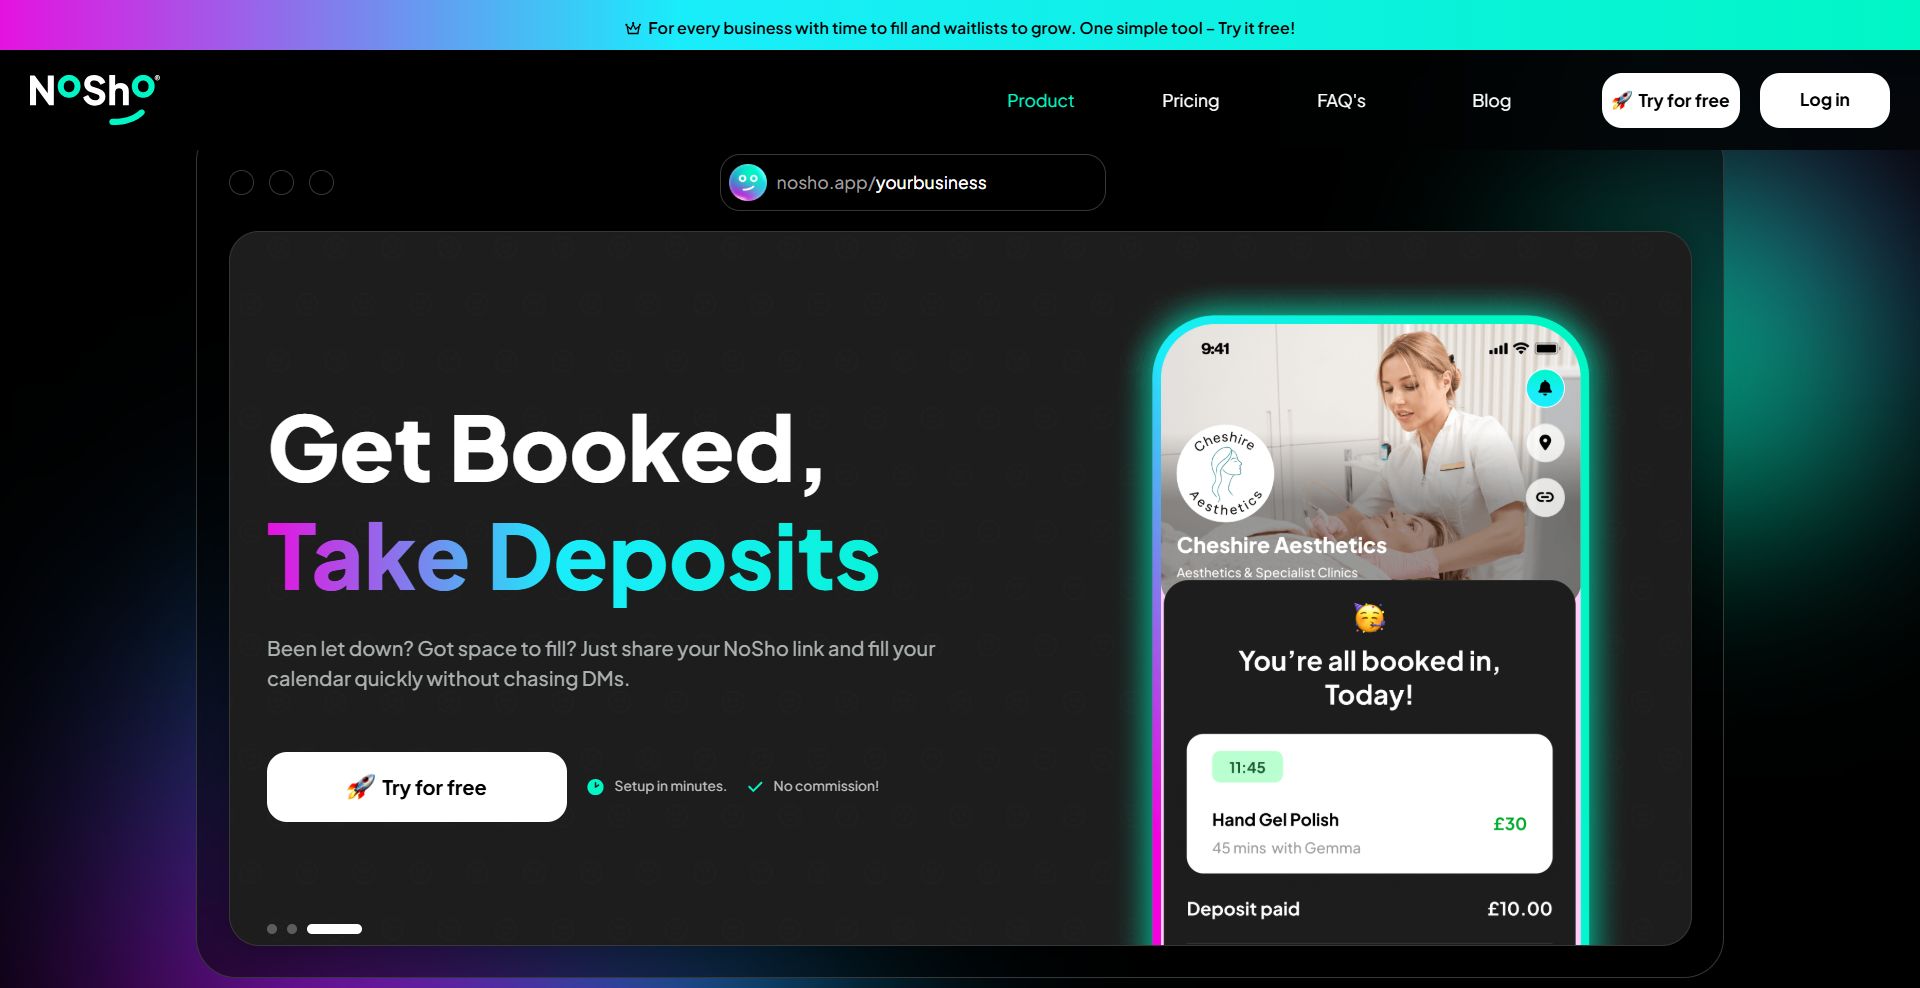The width and height of the screenshot is (1920, 988).
Task: Select the second carousel slide dot
Action: [292, 929]
